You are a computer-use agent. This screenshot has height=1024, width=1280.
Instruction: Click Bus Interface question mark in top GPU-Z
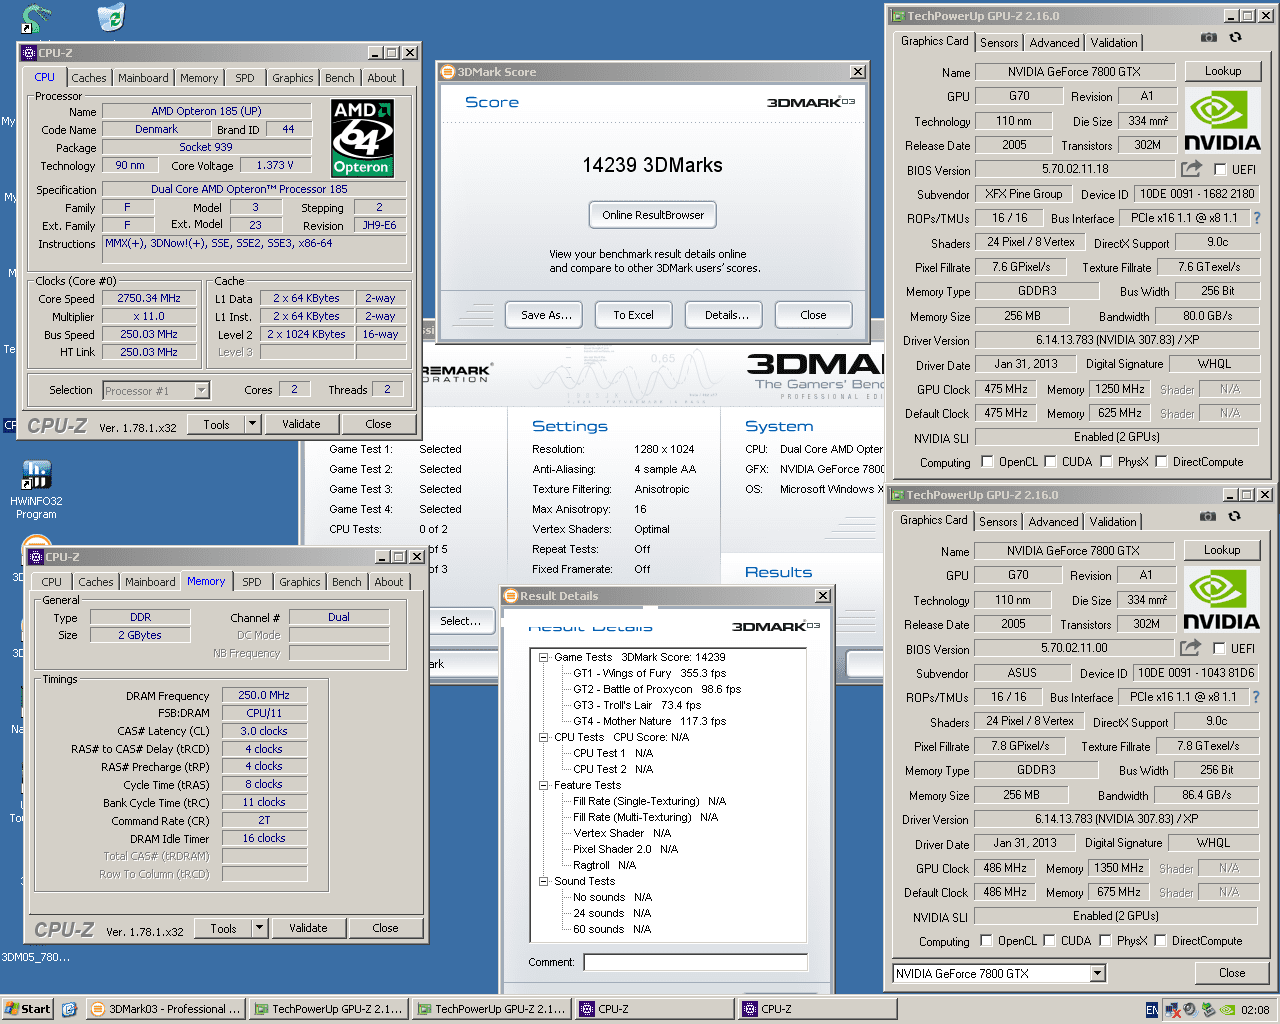point(1257,218)
